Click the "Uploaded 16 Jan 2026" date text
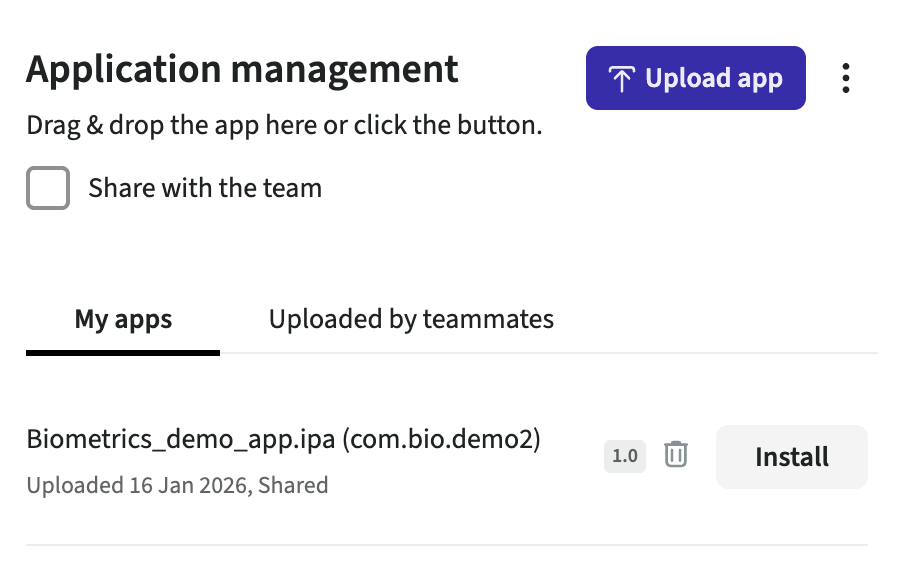Viewport: 908px width, 576px height. pos(138,486)
